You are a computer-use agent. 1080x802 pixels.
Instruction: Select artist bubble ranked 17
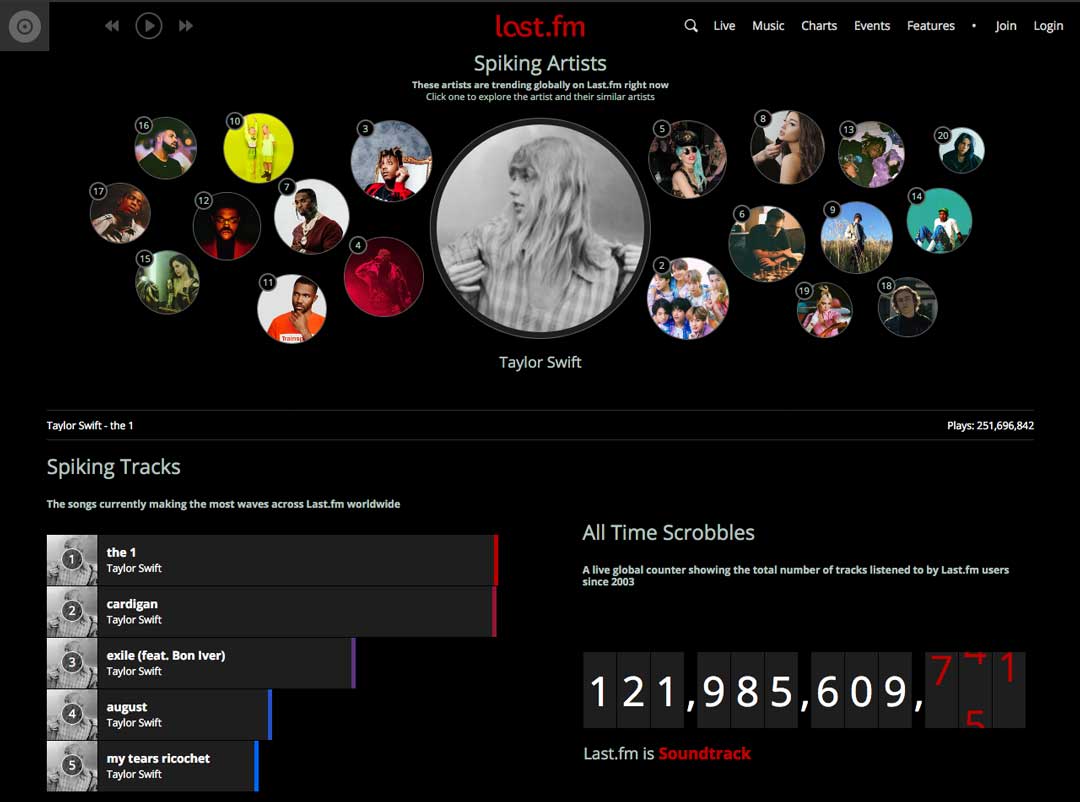point(120,213)
